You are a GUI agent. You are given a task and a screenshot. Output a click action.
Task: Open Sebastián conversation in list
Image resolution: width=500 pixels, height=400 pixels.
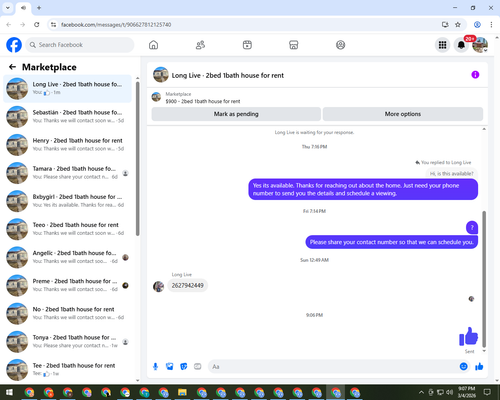click(67, 116)
